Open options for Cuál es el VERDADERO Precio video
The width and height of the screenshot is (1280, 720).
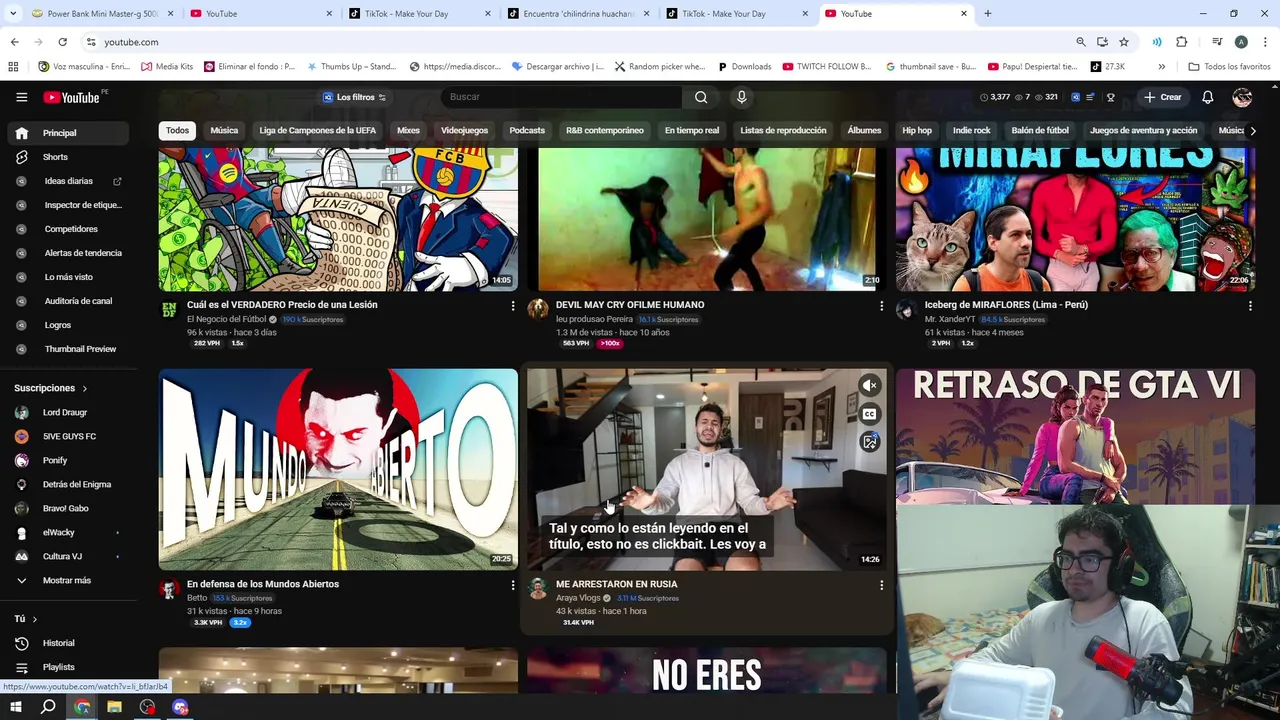point(513,305)
